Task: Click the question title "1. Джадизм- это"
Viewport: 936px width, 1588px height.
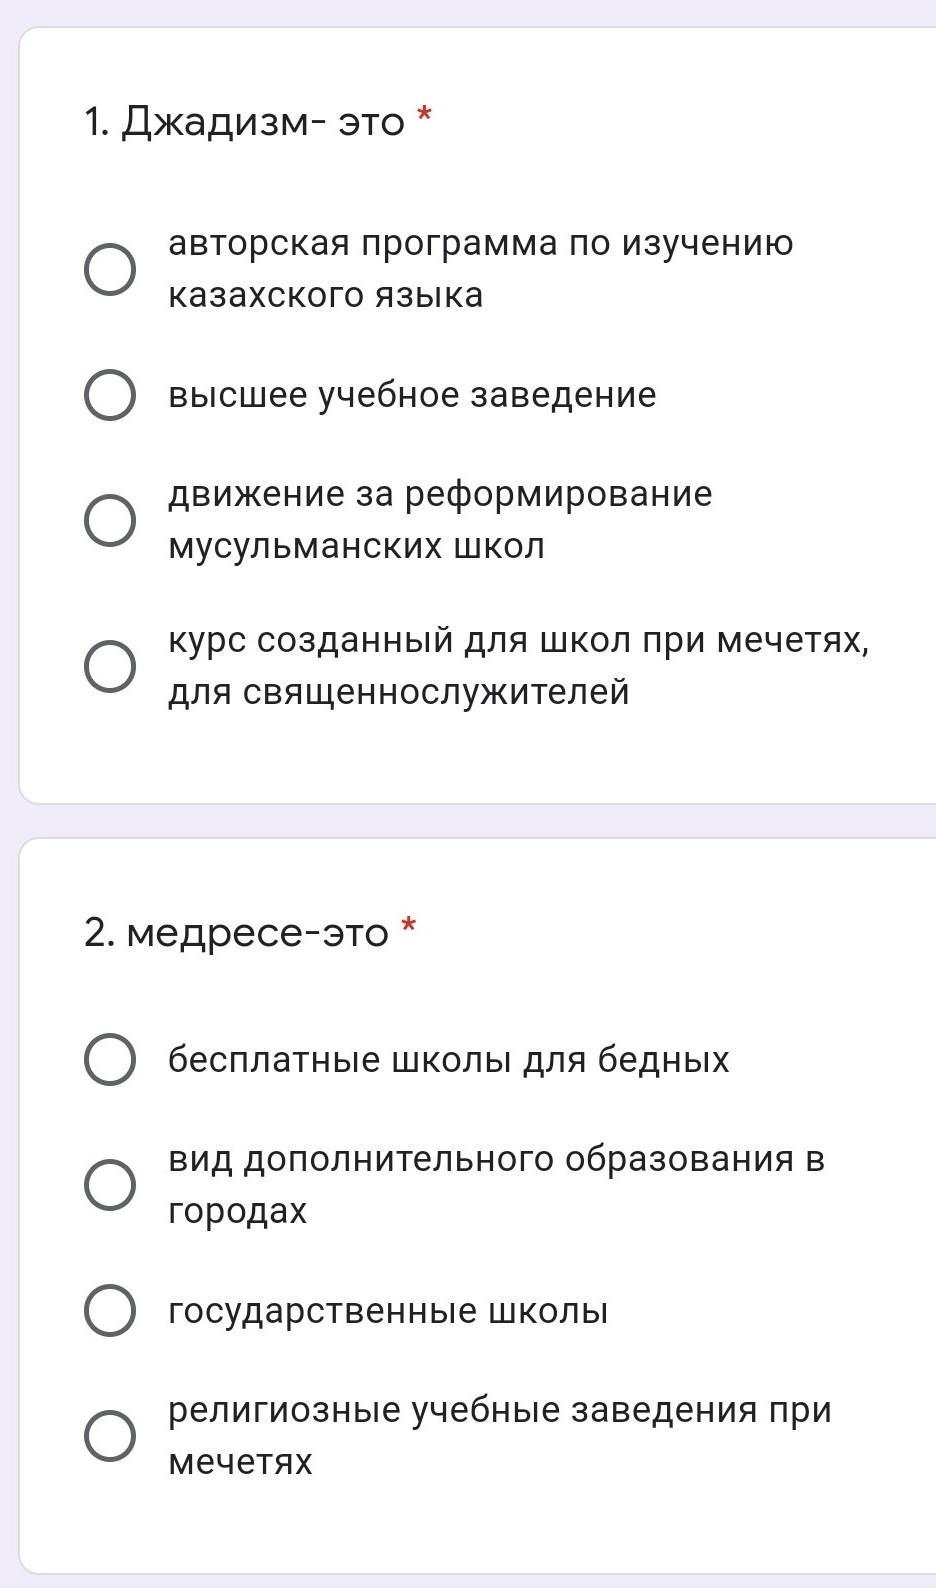Action: coord(245,123)
